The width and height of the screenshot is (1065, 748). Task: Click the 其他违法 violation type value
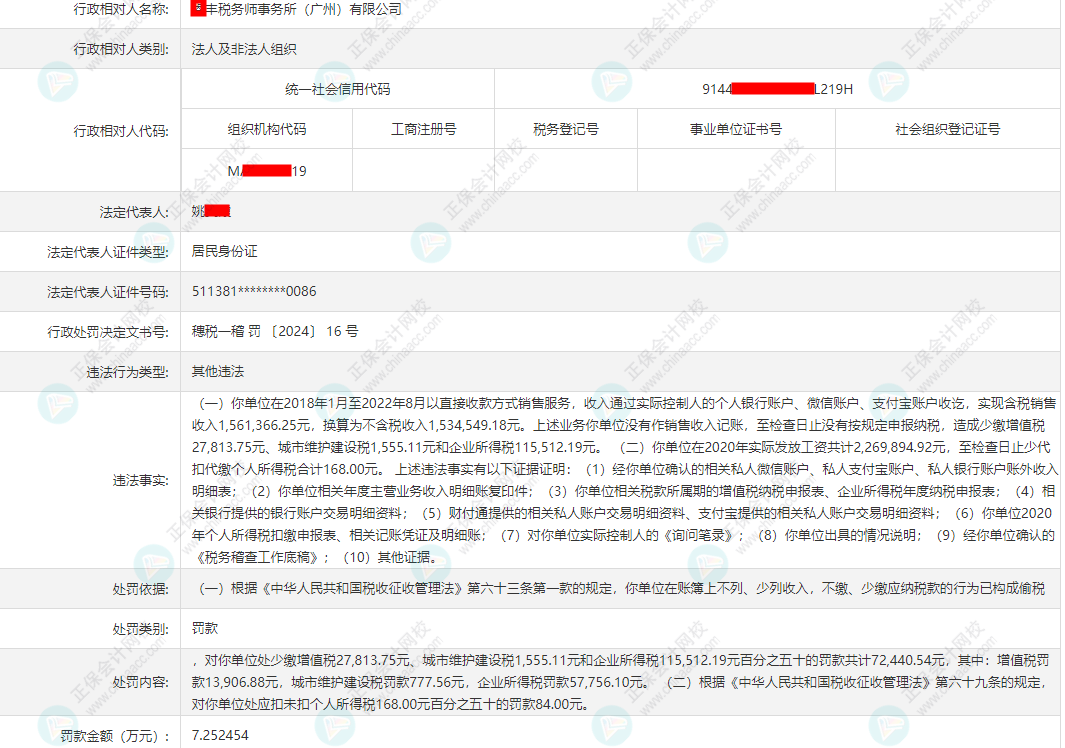218,371
